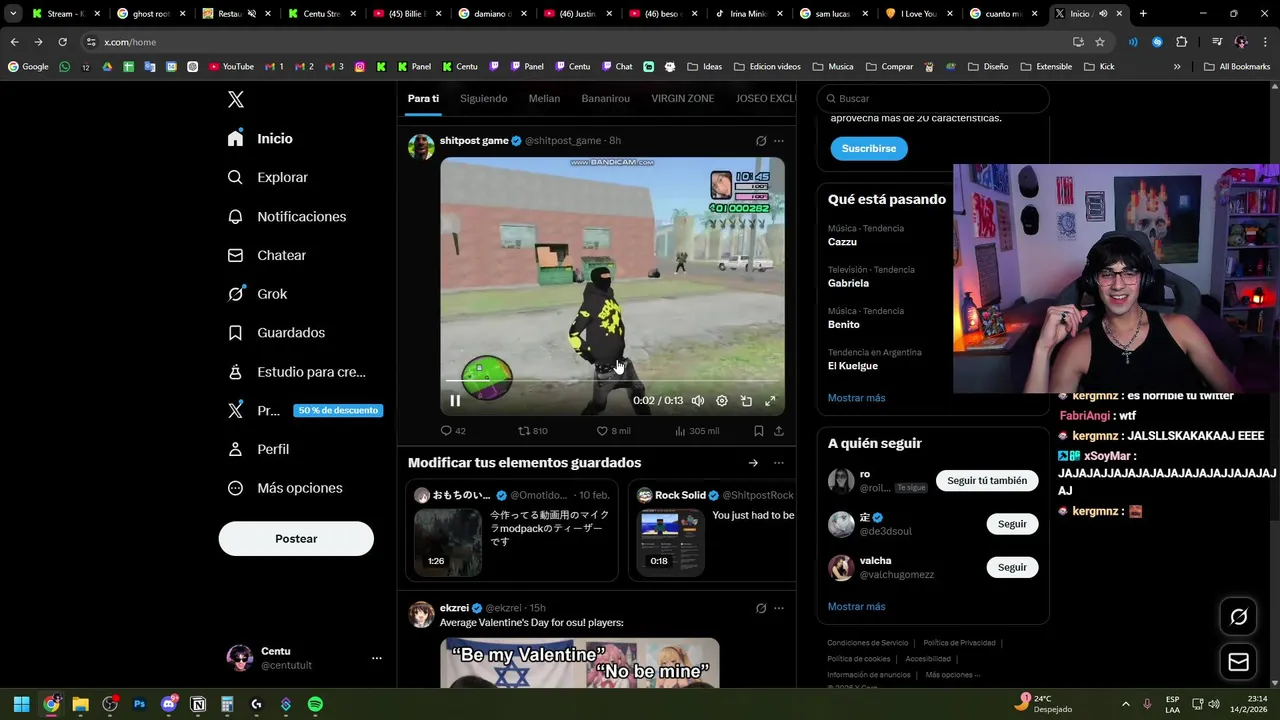Switch to Siguiendo tab
The height and width of the screenshot is (720, 1280).
[483, 98]
